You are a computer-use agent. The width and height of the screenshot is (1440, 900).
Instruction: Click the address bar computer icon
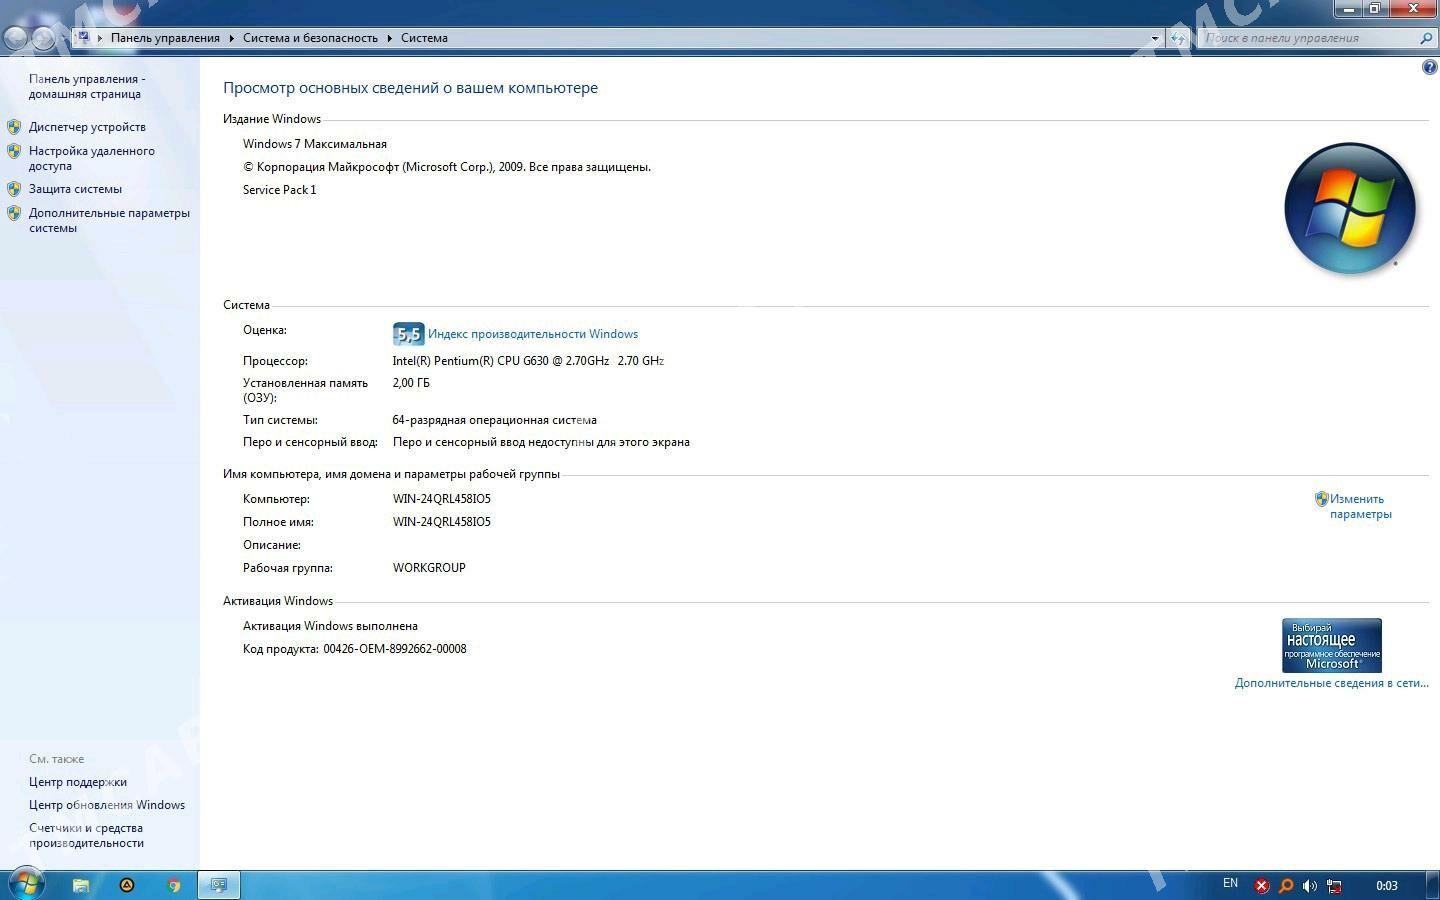[83, 37]
